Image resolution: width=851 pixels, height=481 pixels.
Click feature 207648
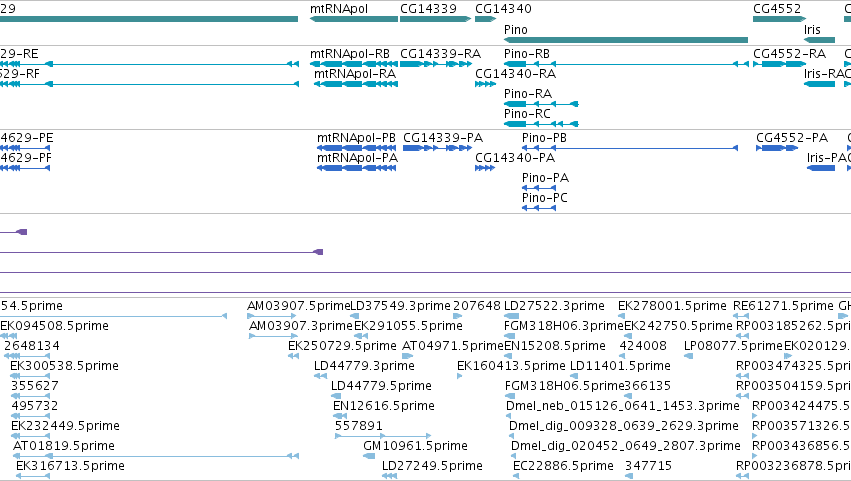point(458,316)
